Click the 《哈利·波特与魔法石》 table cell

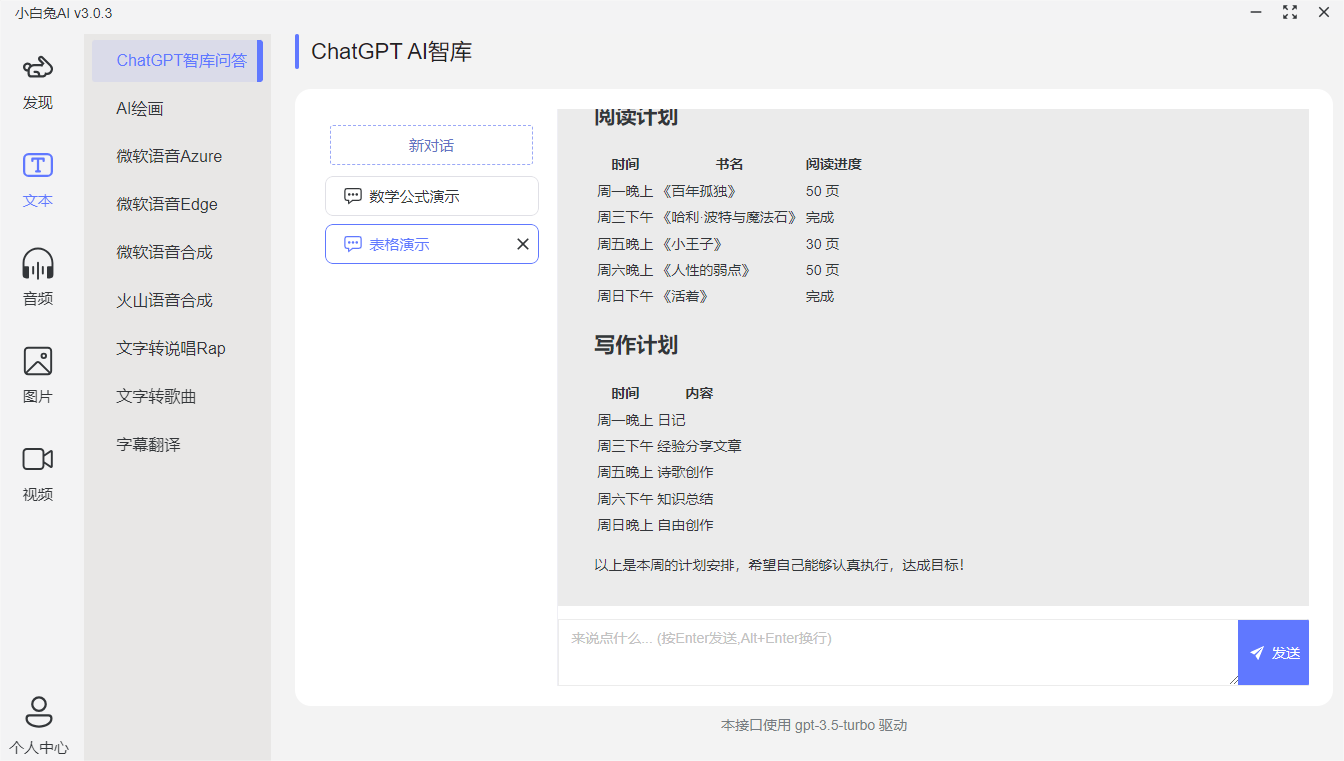tap(729, 217)
